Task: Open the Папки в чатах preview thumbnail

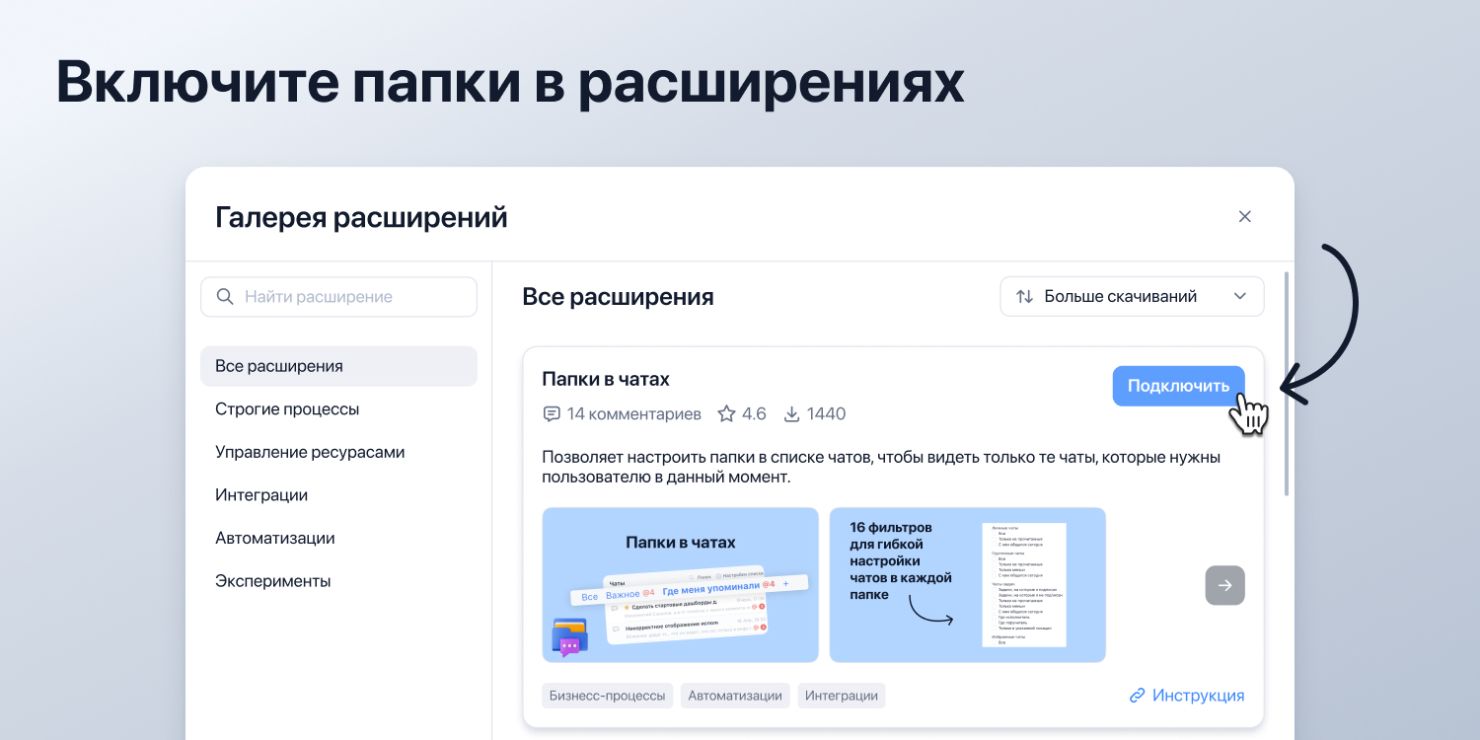Action: [x=680, y=585]
